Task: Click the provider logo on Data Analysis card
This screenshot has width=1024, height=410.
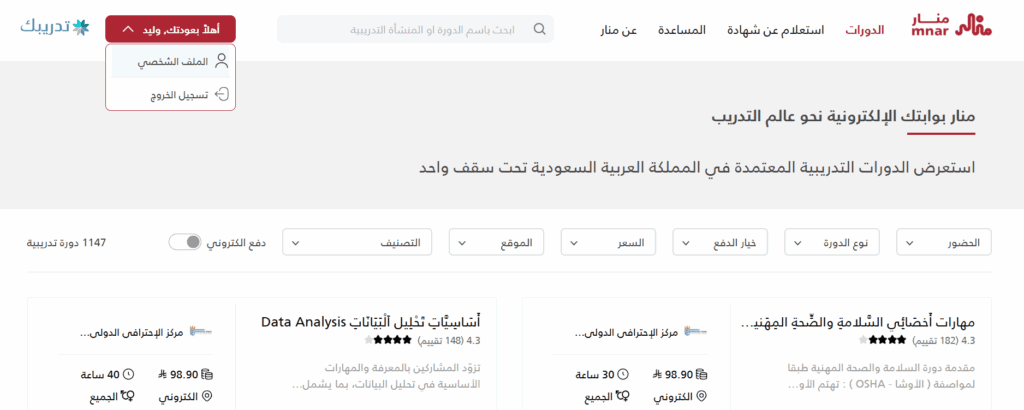Action: click(199, 332)
